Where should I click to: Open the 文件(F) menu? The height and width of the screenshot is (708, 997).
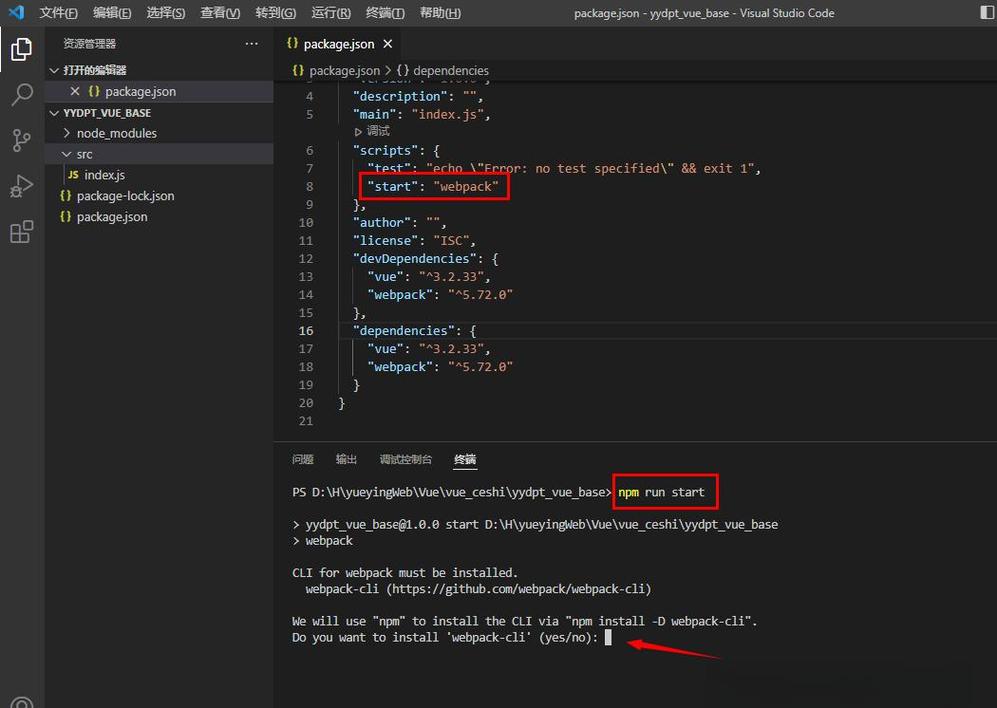point(58,13)
